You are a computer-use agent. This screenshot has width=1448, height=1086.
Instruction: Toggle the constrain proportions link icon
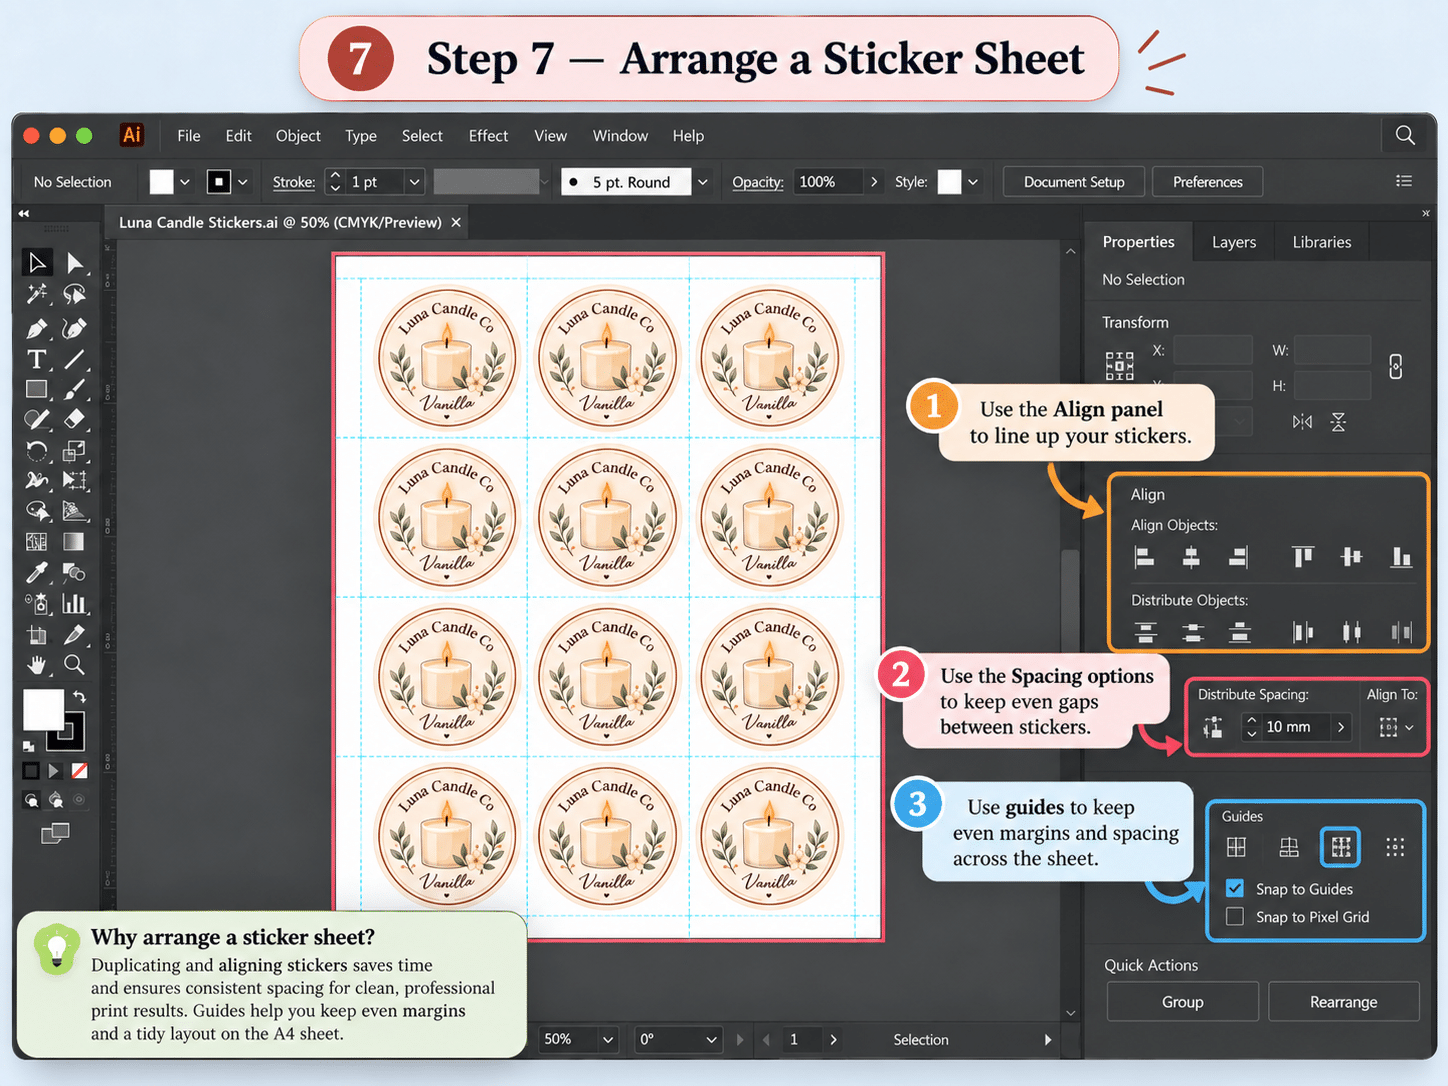click(1396, 367)
